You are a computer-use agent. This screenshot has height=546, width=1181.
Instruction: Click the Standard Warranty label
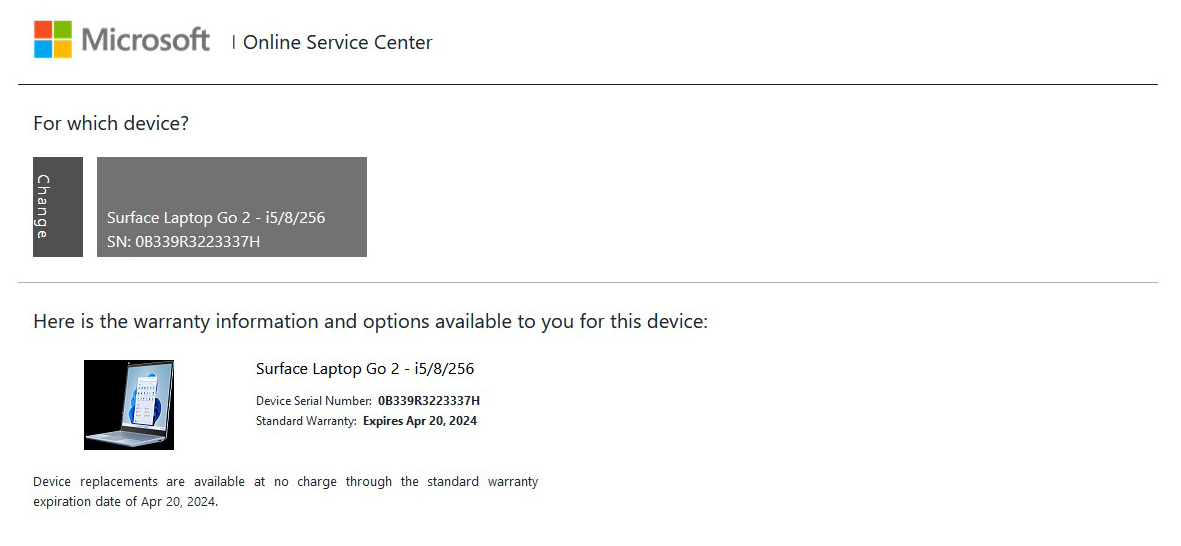(307, 421)
